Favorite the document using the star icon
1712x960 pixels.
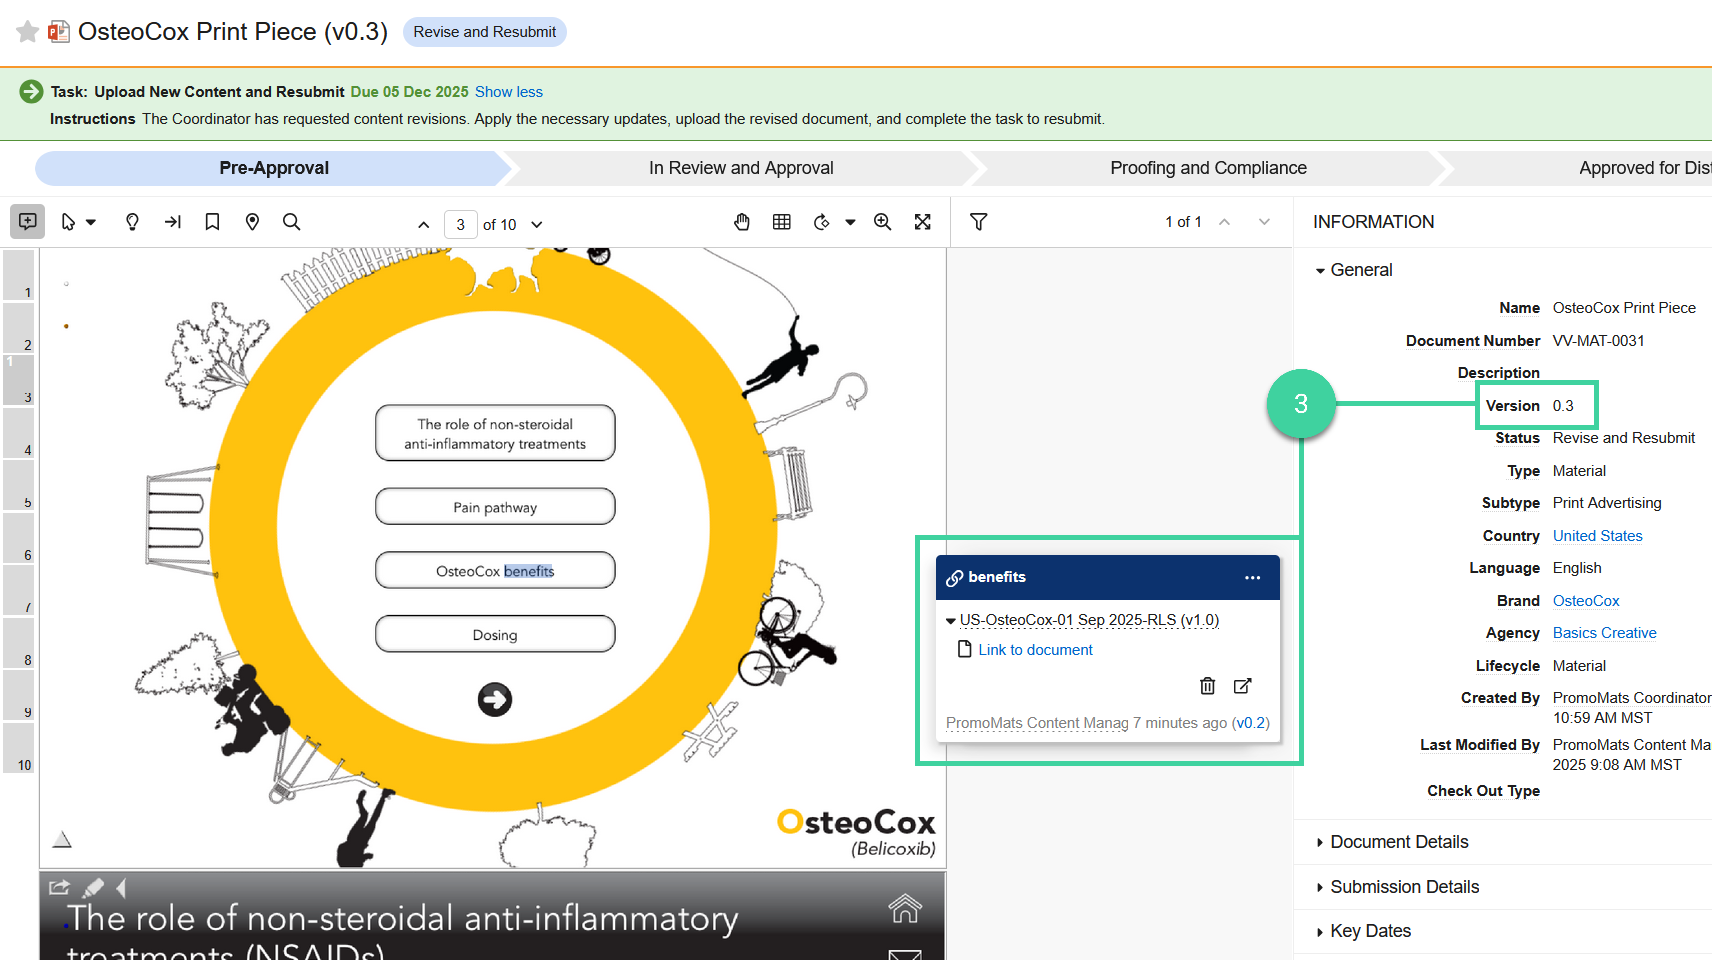pos(26,31)
